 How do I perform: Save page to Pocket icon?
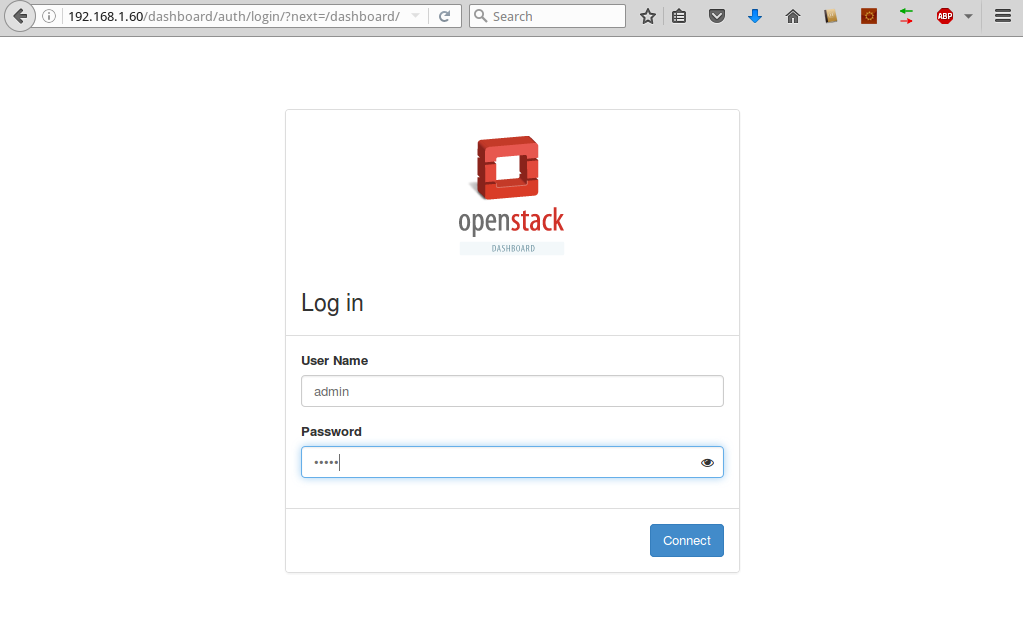click(717, 16)
